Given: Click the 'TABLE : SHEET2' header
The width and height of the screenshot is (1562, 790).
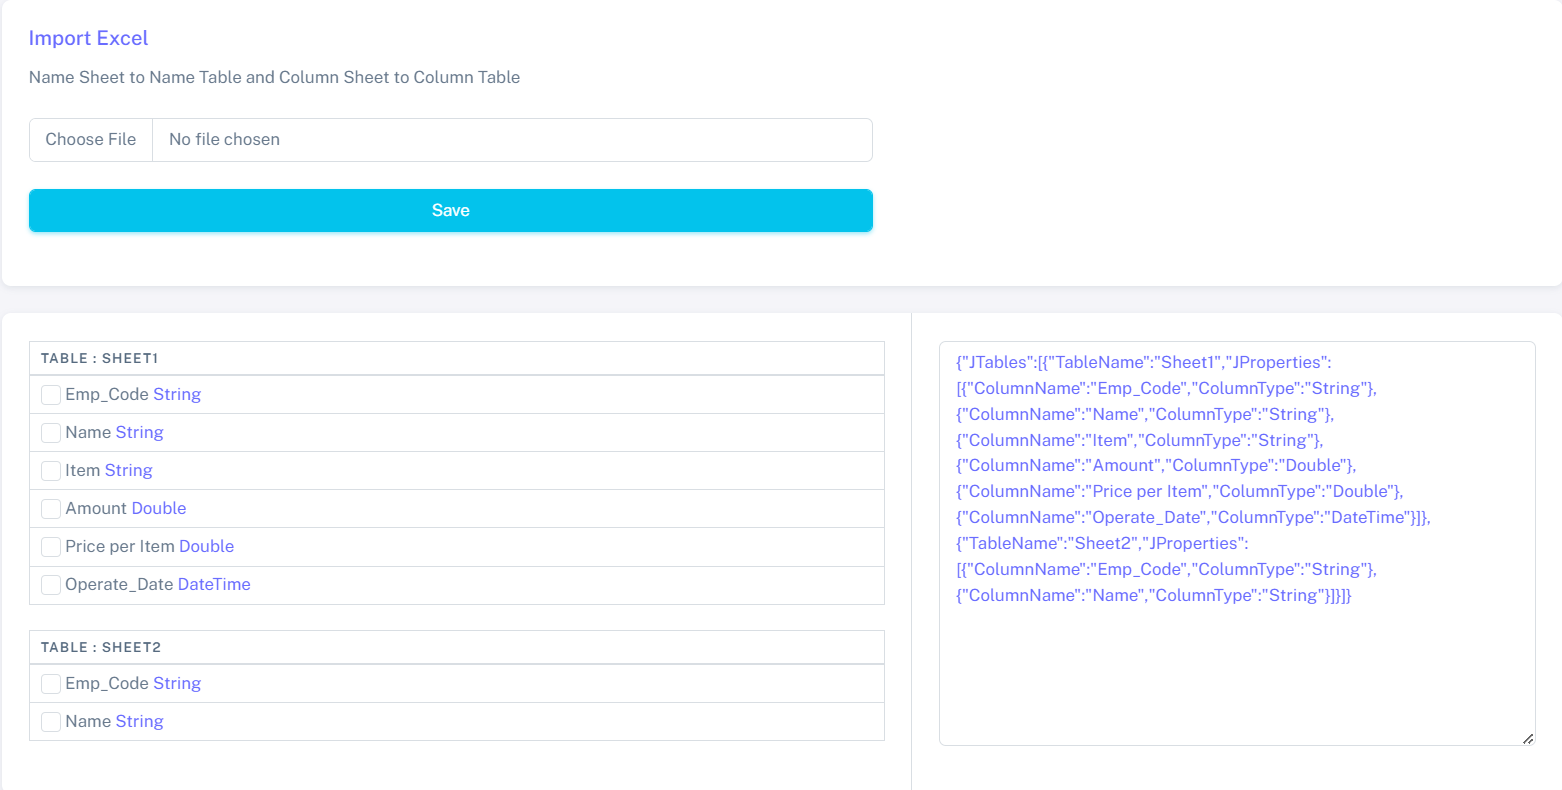Looking at the screenshot, I should click(x=457, y=647).
